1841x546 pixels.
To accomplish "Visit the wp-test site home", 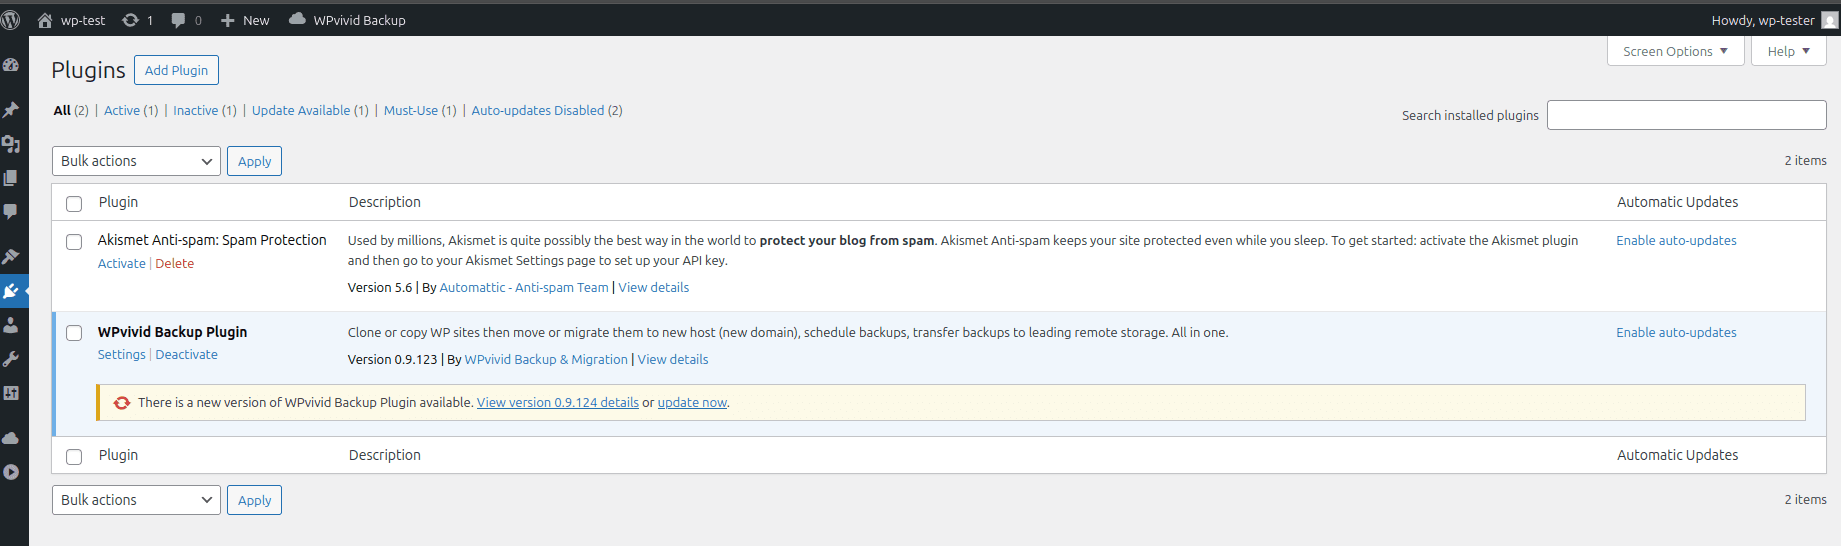I will 71,20.
